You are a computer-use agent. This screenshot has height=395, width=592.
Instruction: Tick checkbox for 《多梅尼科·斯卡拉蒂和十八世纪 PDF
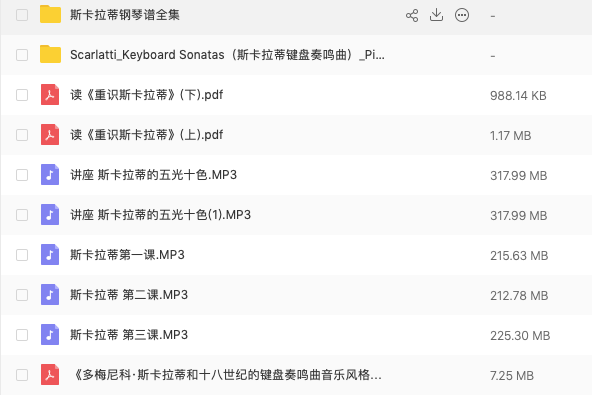[x=22, y=375]
